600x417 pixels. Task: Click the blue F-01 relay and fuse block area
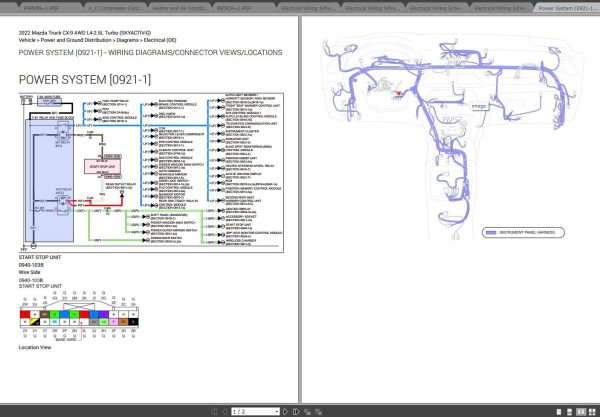tap(49, 181)
